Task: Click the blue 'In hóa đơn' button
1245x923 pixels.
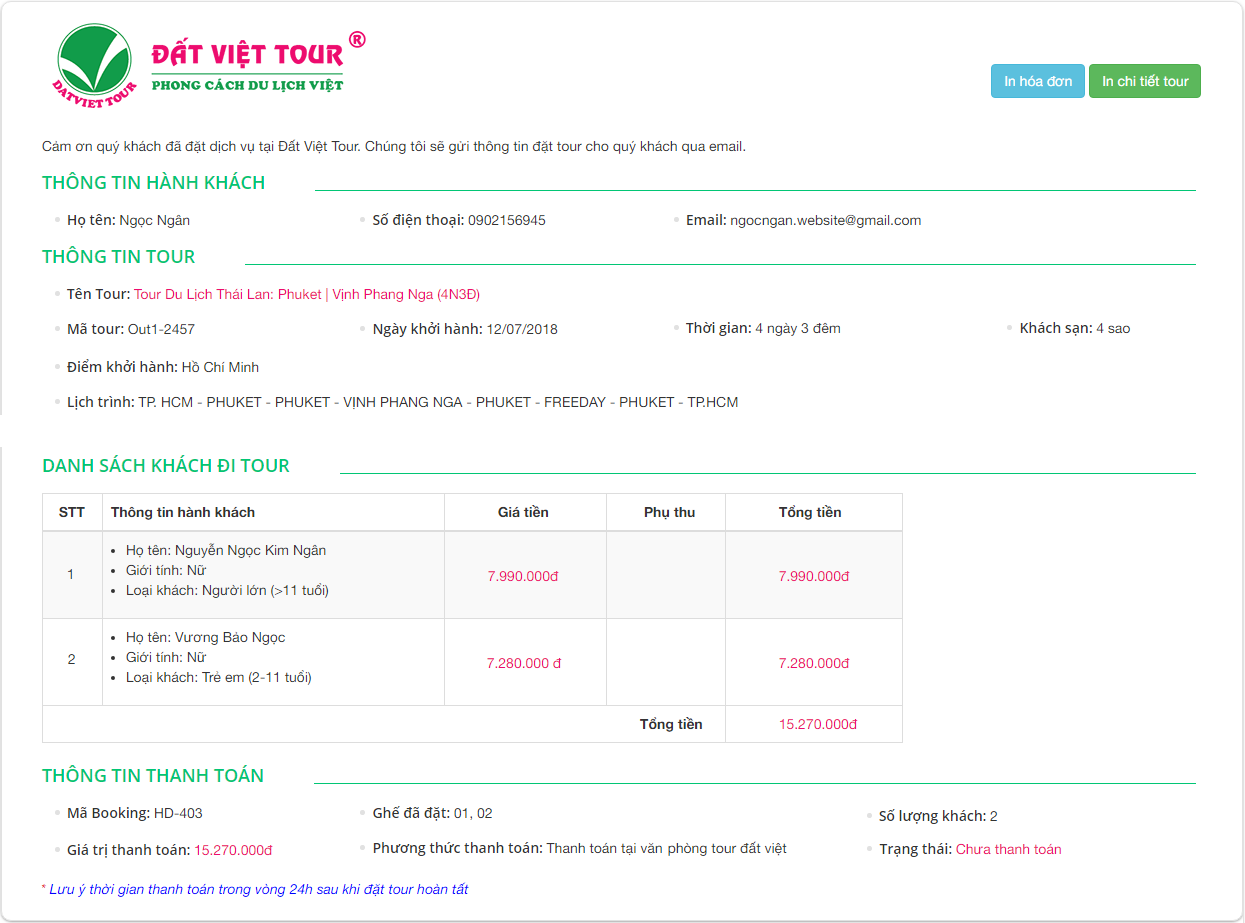Action: tap(1038, 81)
